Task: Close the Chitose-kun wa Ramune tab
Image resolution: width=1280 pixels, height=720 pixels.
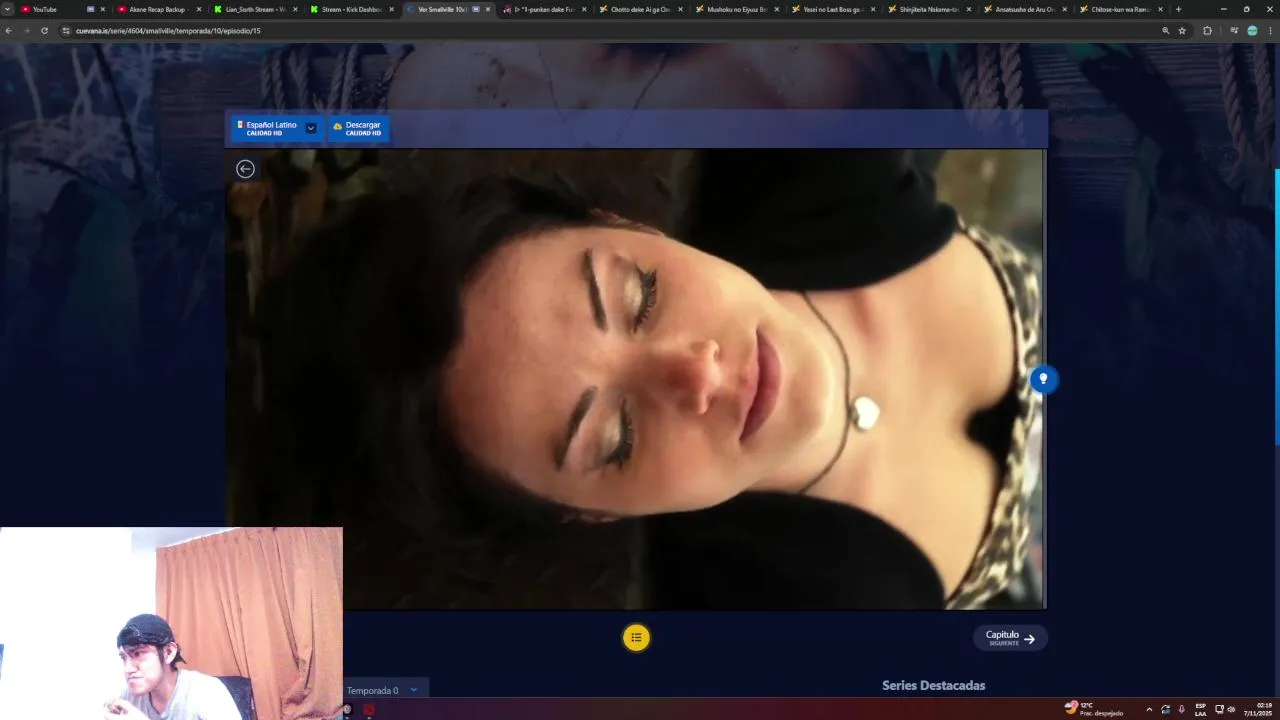Action: pyautogui.click(x=1161, y=9)
